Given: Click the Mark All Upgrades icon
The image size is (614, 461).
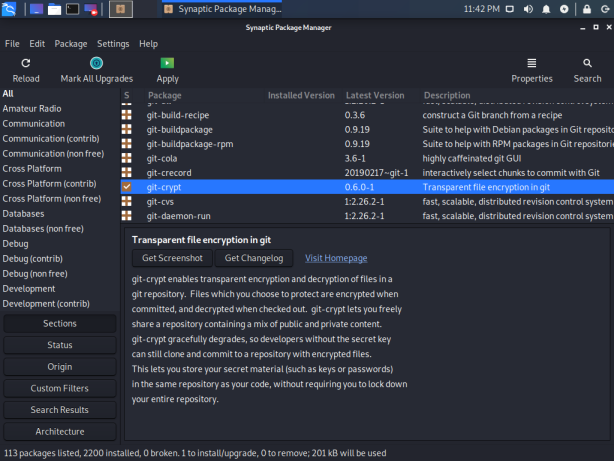Looking at the screenshot, I should click(96, 63).
